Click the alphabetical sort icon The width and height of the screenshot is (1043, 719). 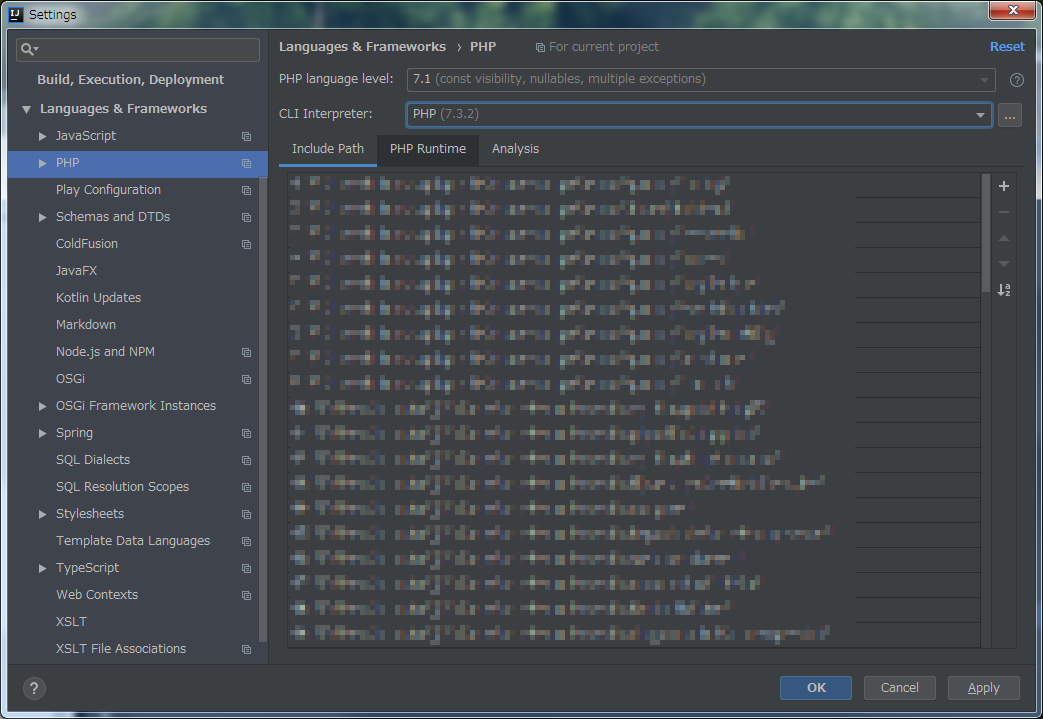point(1004,290)
